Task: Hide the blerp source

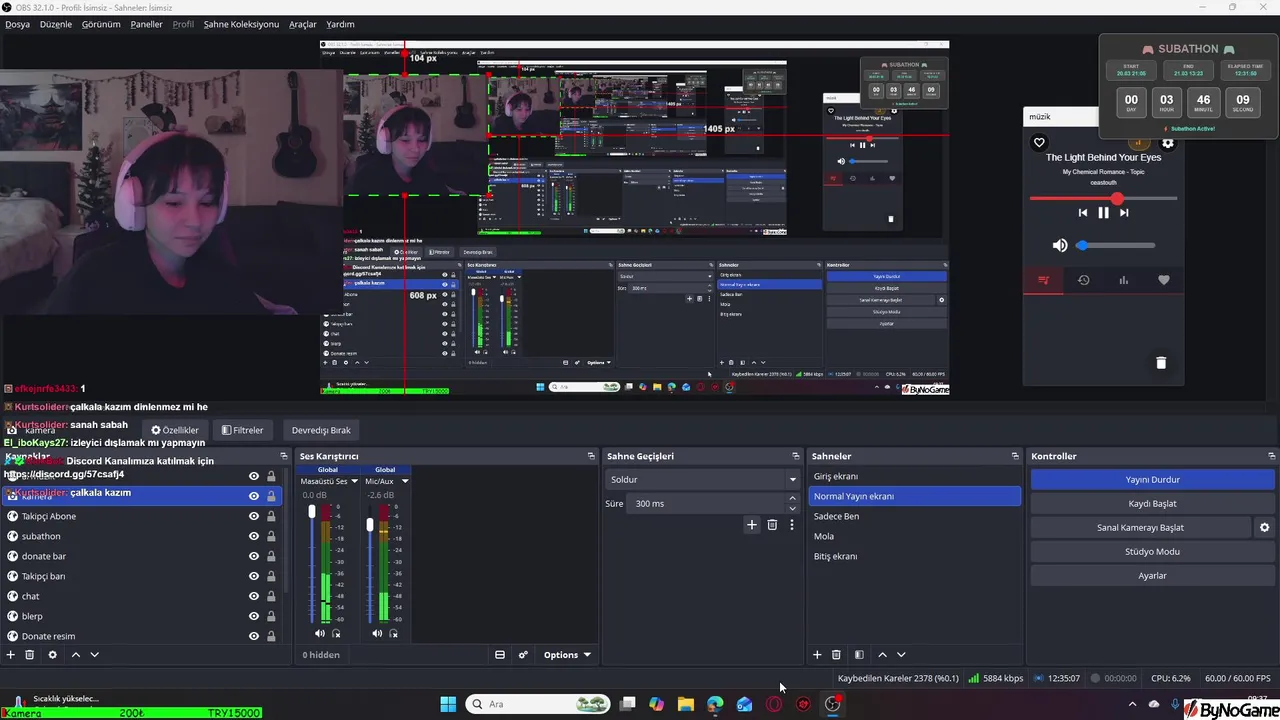Action: click(x=254, y=616)
